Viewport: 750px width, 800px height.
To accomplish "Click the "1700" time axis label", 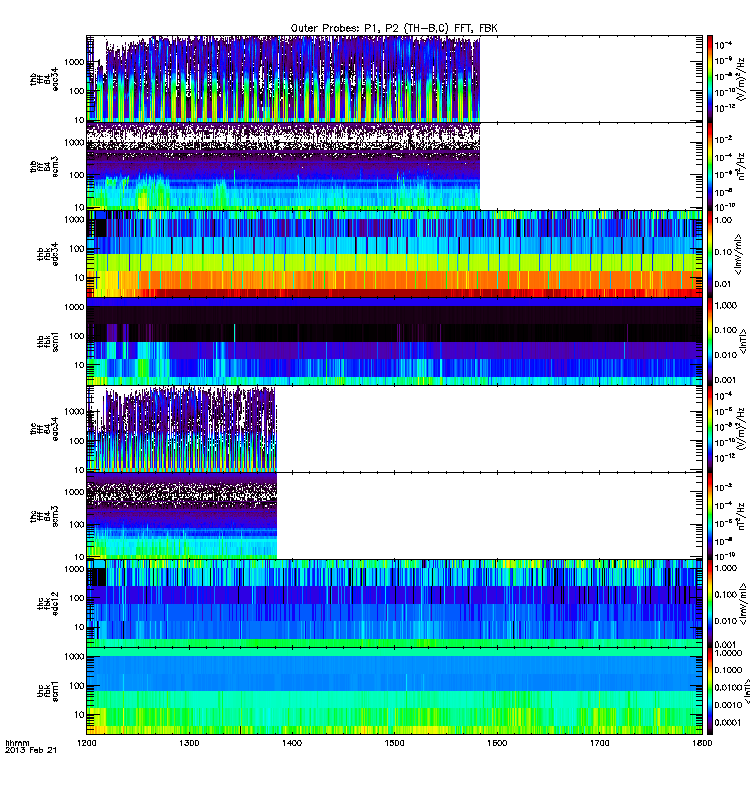I will [599, 743].
